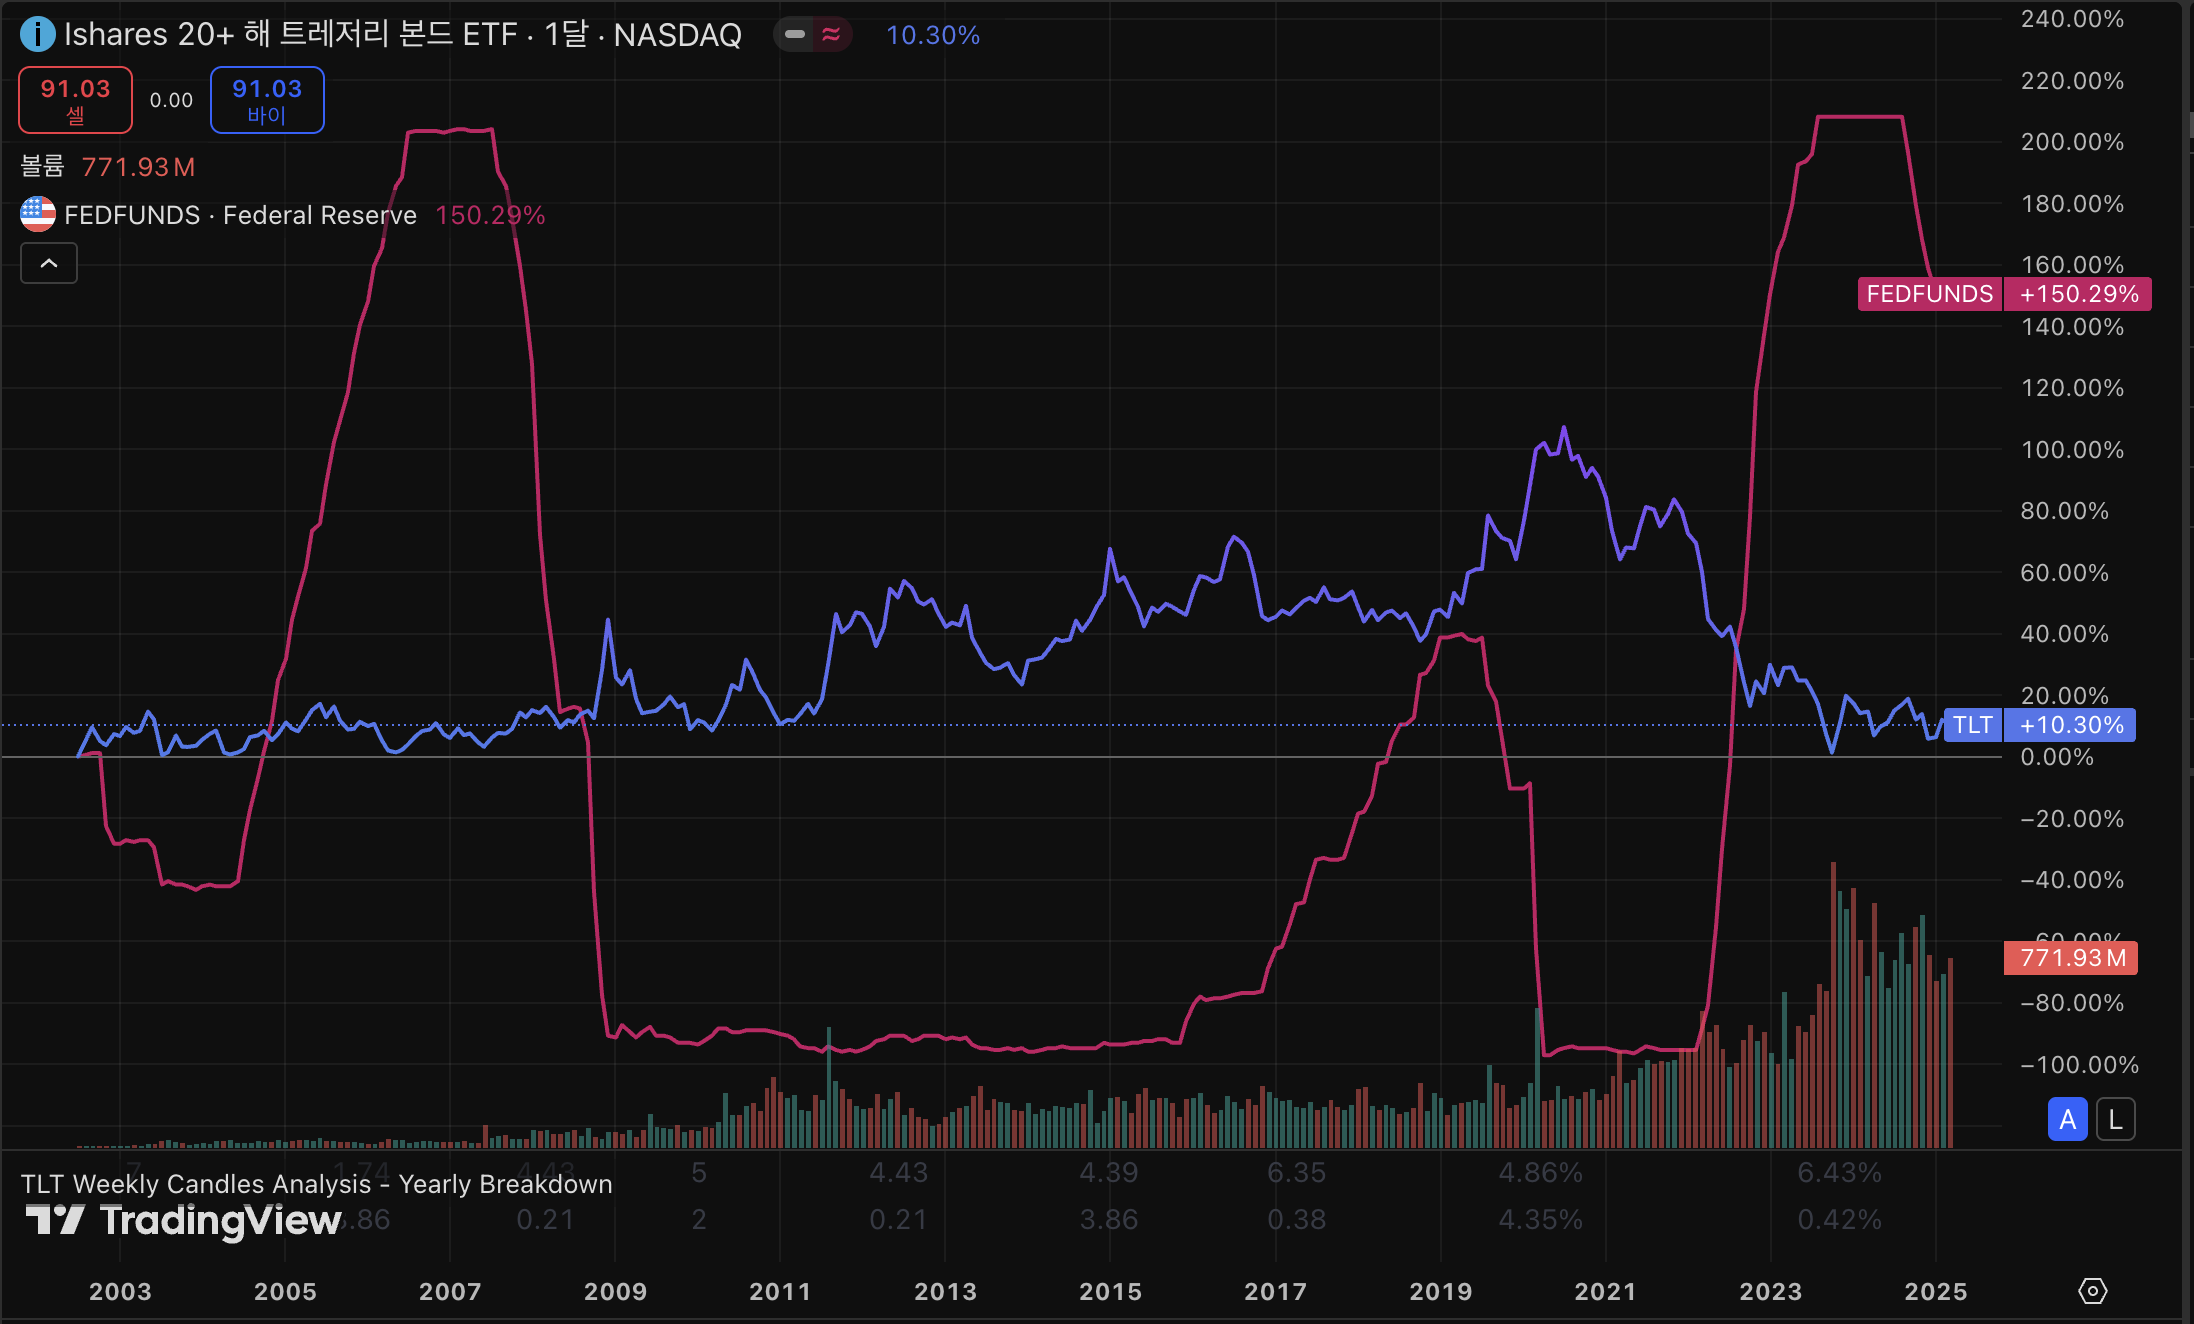Click the 2003 label on the time axis
The height and width of the screenshot is (1324, 2194).
[x=120, y=1291]
